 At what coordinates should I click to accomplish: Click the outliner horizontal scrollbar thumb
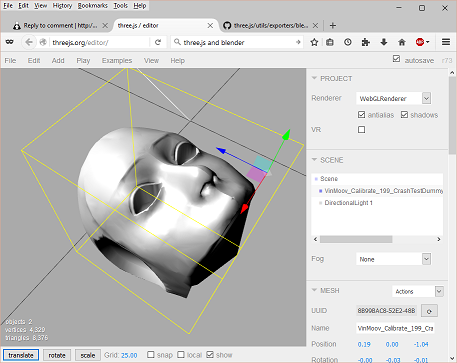356,239
